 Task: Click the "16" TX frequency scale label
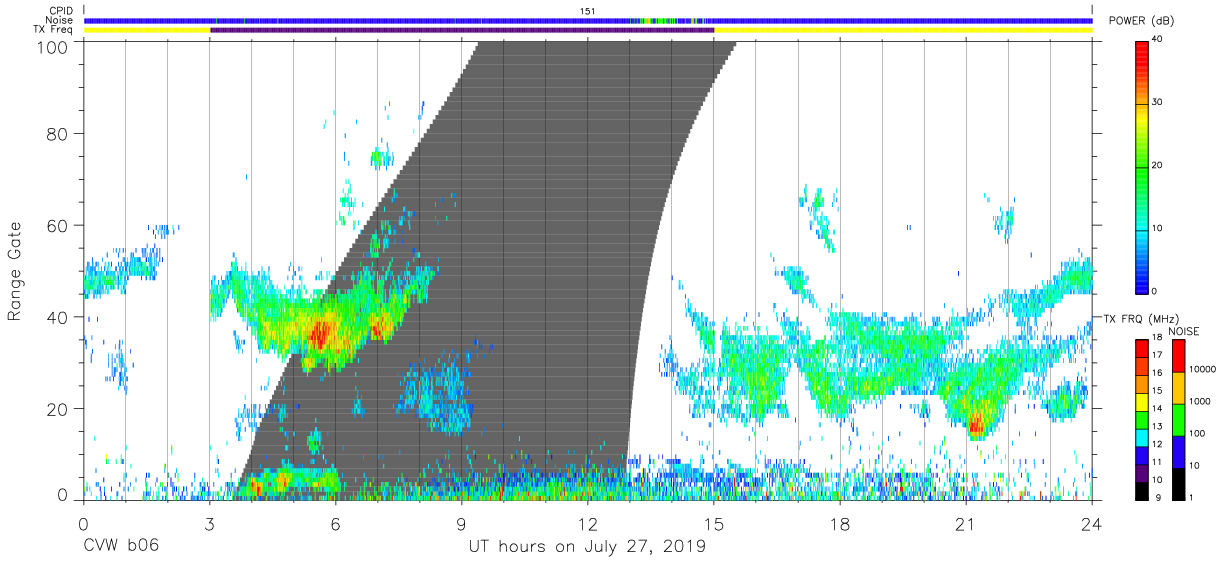click(x=1157, y=372)
